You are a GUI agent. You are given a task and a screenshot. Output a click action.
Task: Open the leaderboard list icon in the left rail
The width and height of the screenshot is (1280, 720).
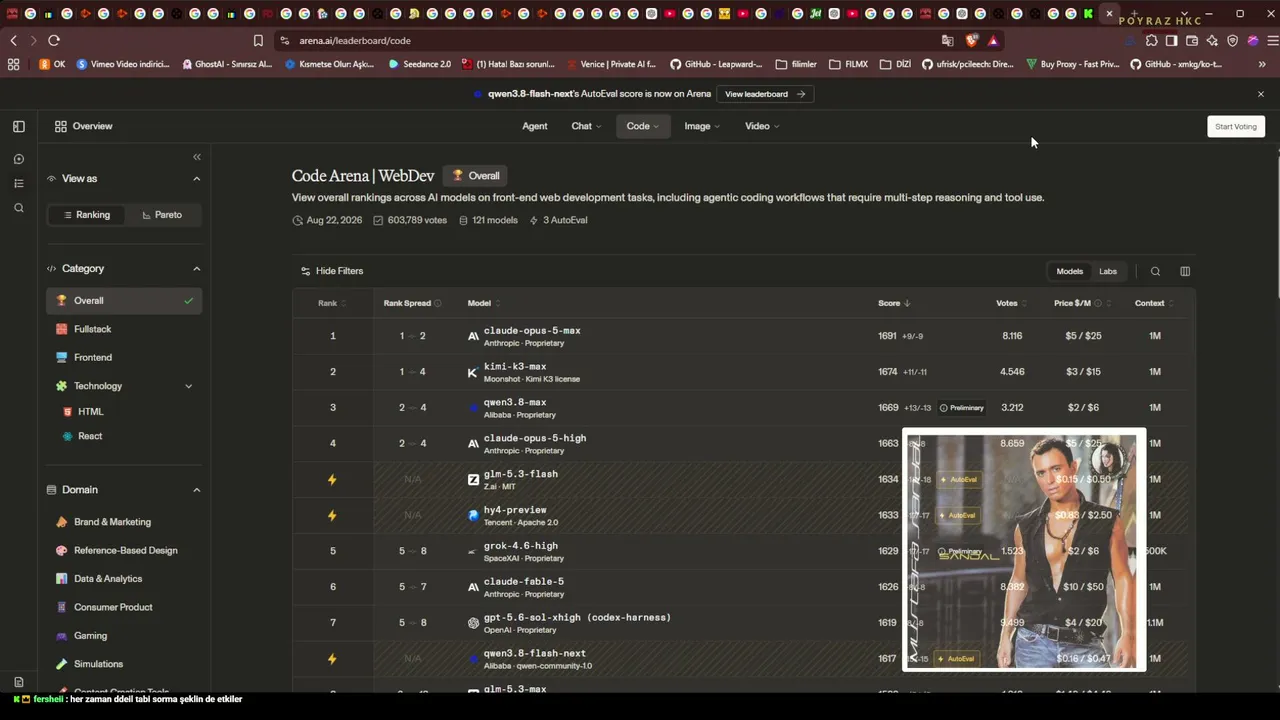tap(19, 183)
